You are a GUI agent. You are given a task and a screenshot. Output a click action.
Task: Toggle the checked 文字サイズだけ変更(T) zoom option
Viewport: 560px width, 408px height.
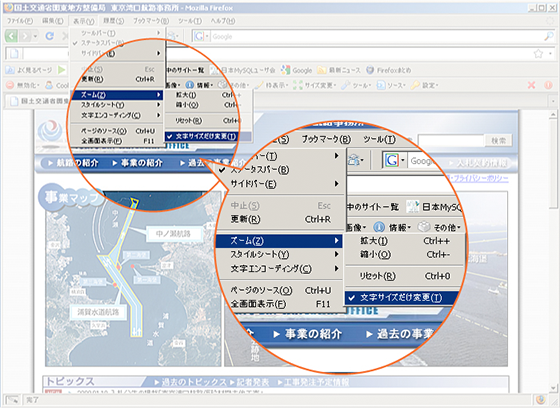click(399, 298)
